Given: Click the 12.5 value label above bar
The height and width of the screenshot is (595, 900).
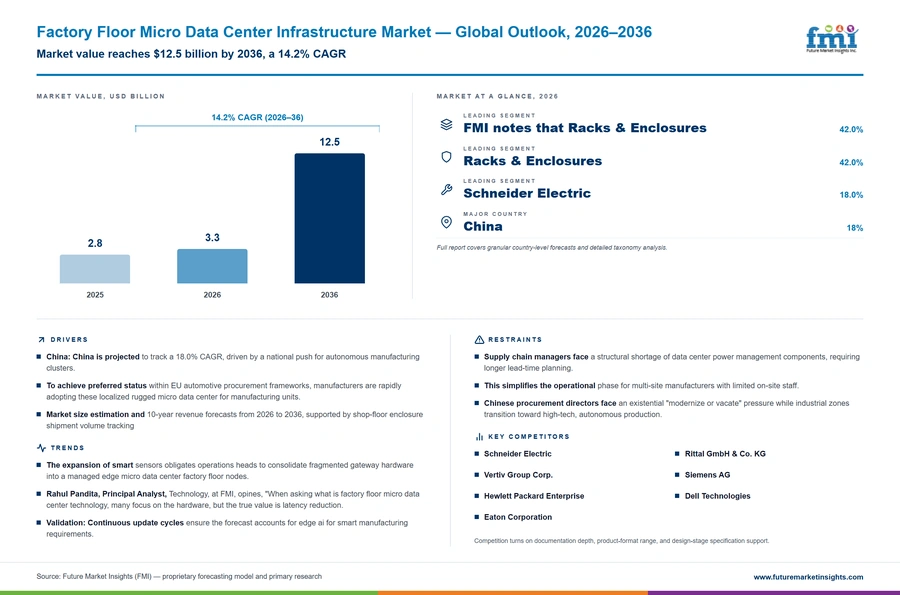Looking at the screenshot, I should [x=329, y=142].
